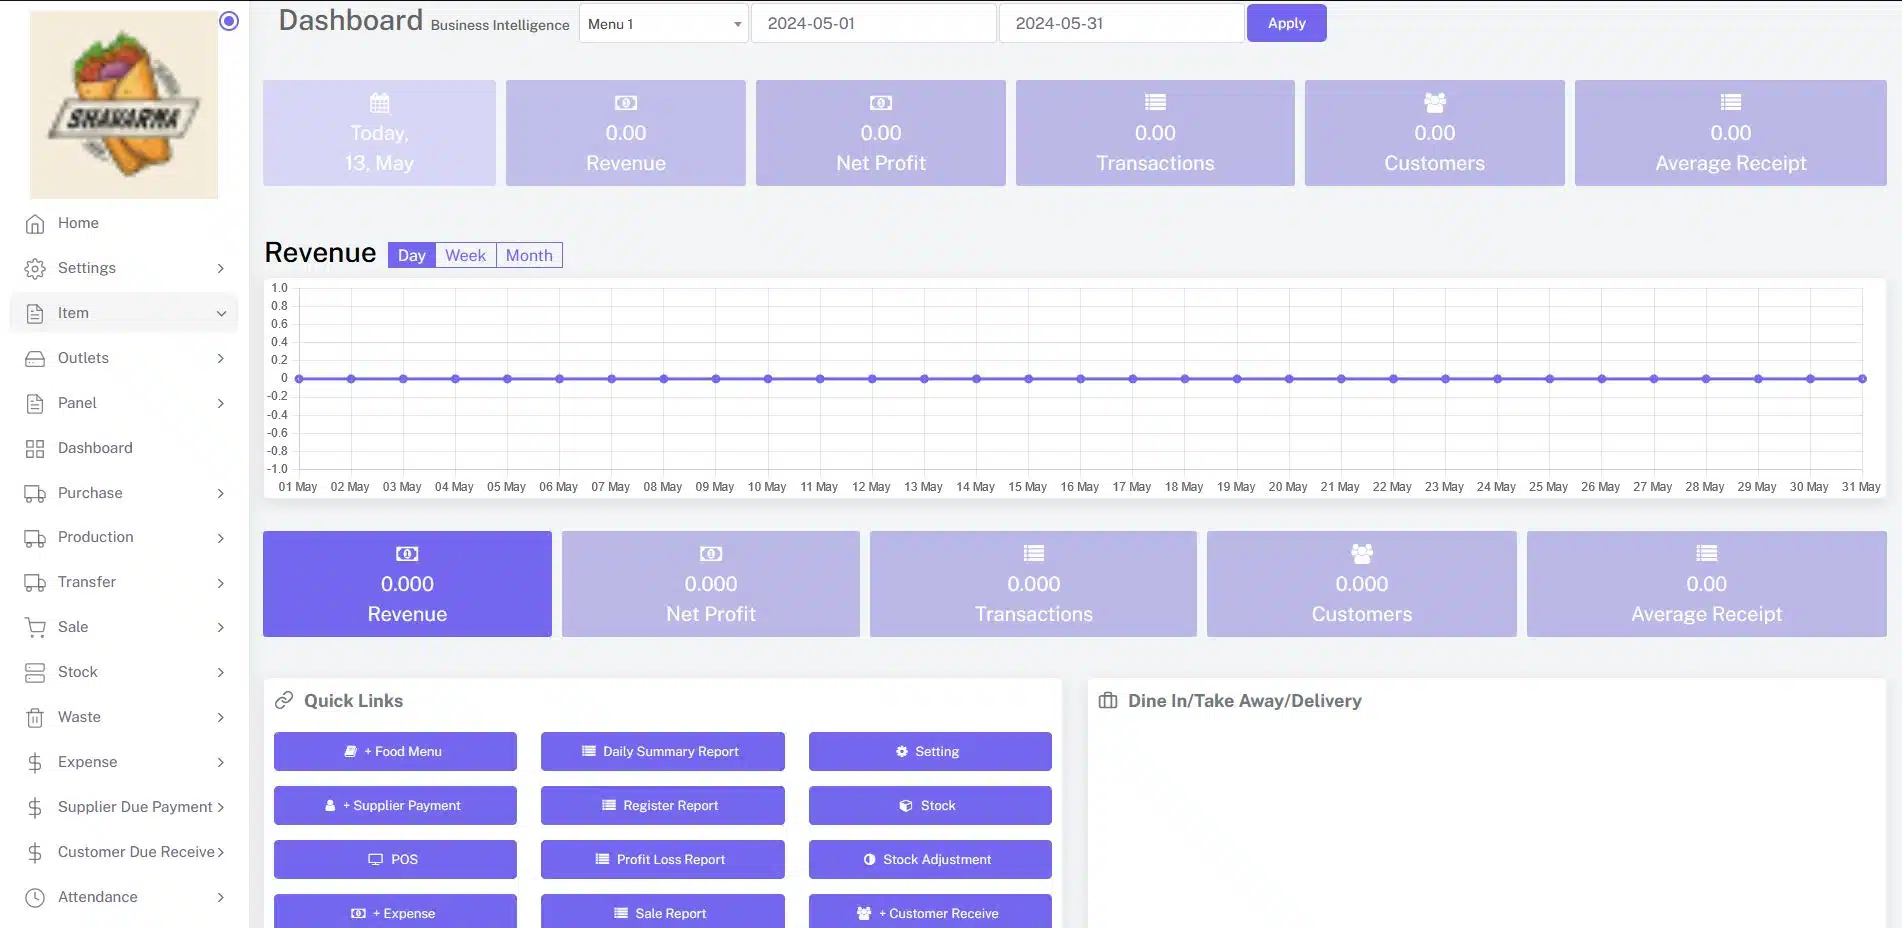Click the Dine In/Take Away/Delivery briefcase icon
The height and width of the screenshot is (928, 1902).
(1108, 700)
